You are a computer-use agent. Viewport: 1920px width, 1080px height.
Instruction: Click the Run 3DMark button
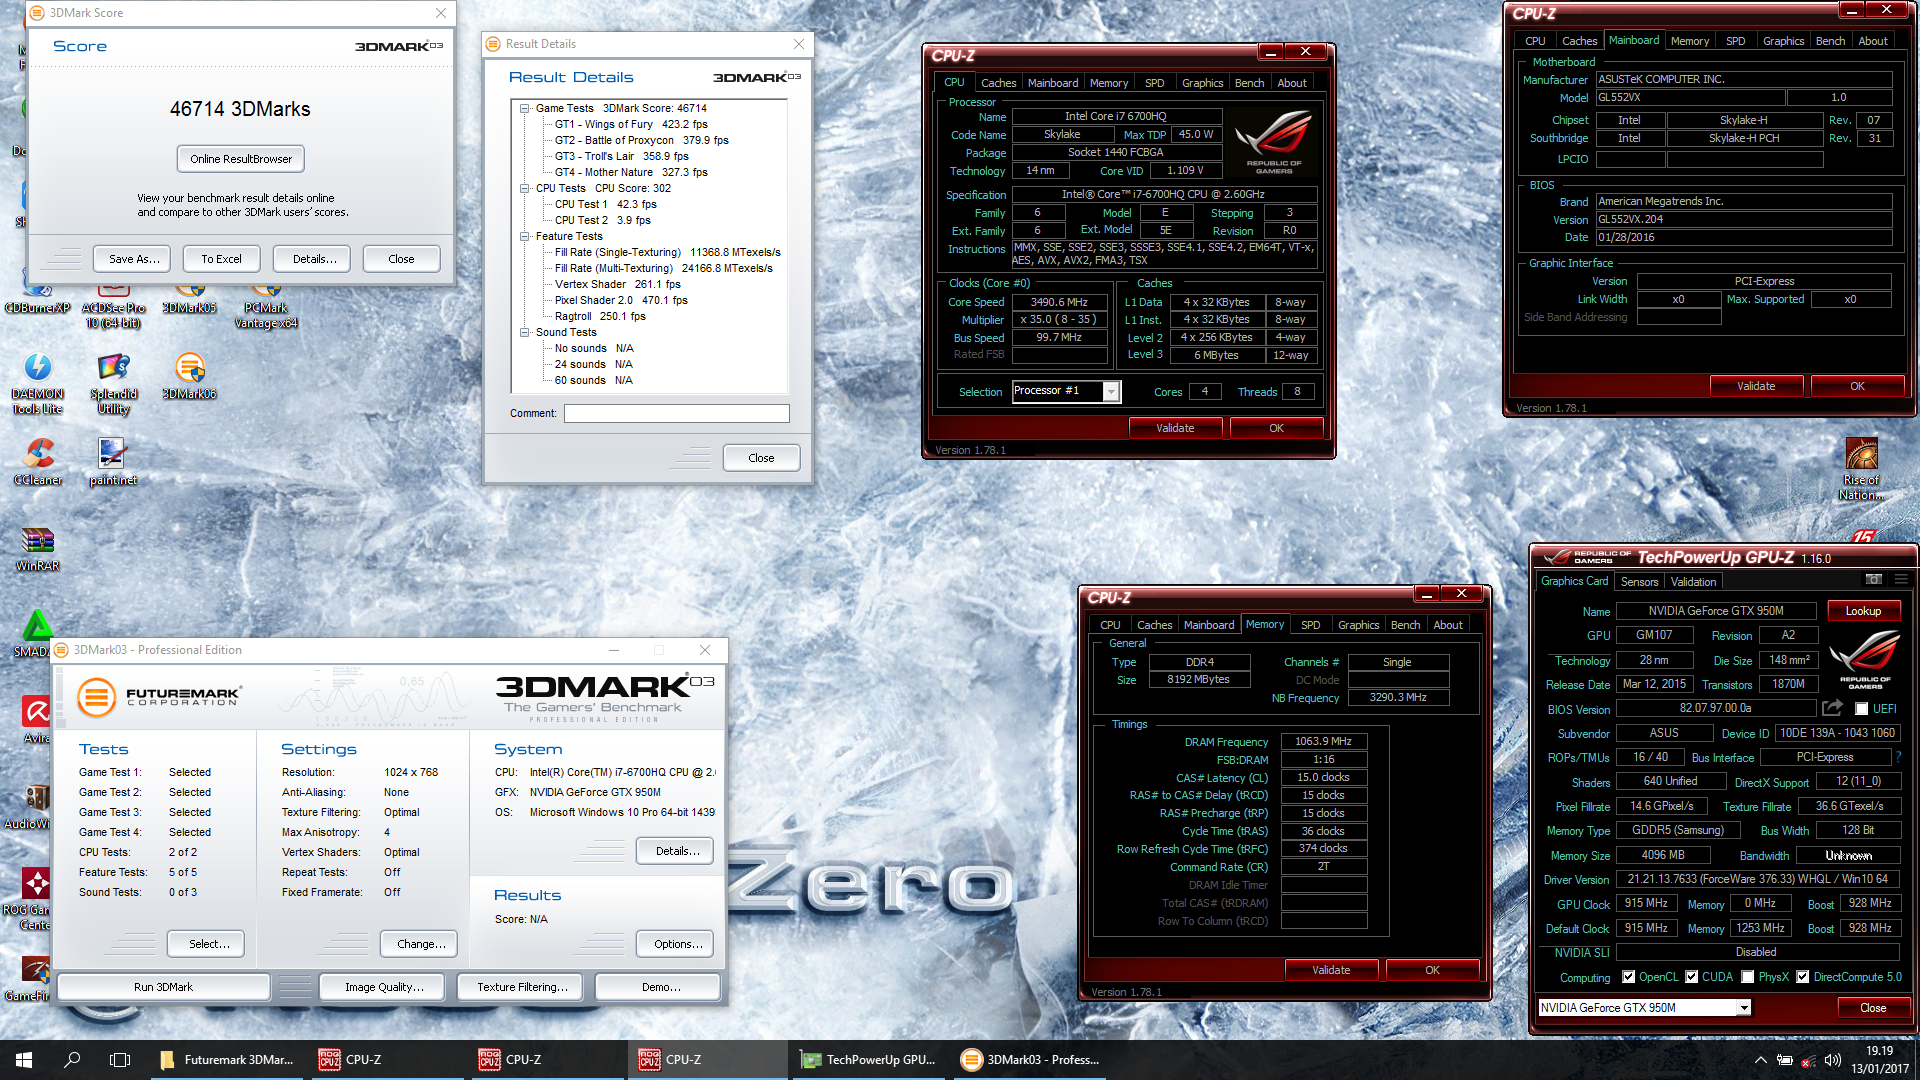click(x=163, y=987)
